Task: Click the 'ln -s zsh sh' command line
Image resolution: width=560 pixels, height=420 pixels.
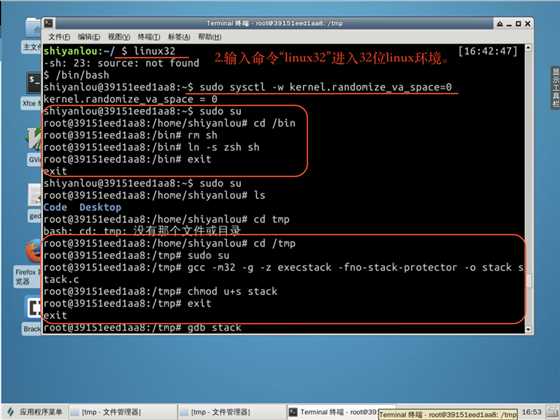Action: [x=151, y=147]
